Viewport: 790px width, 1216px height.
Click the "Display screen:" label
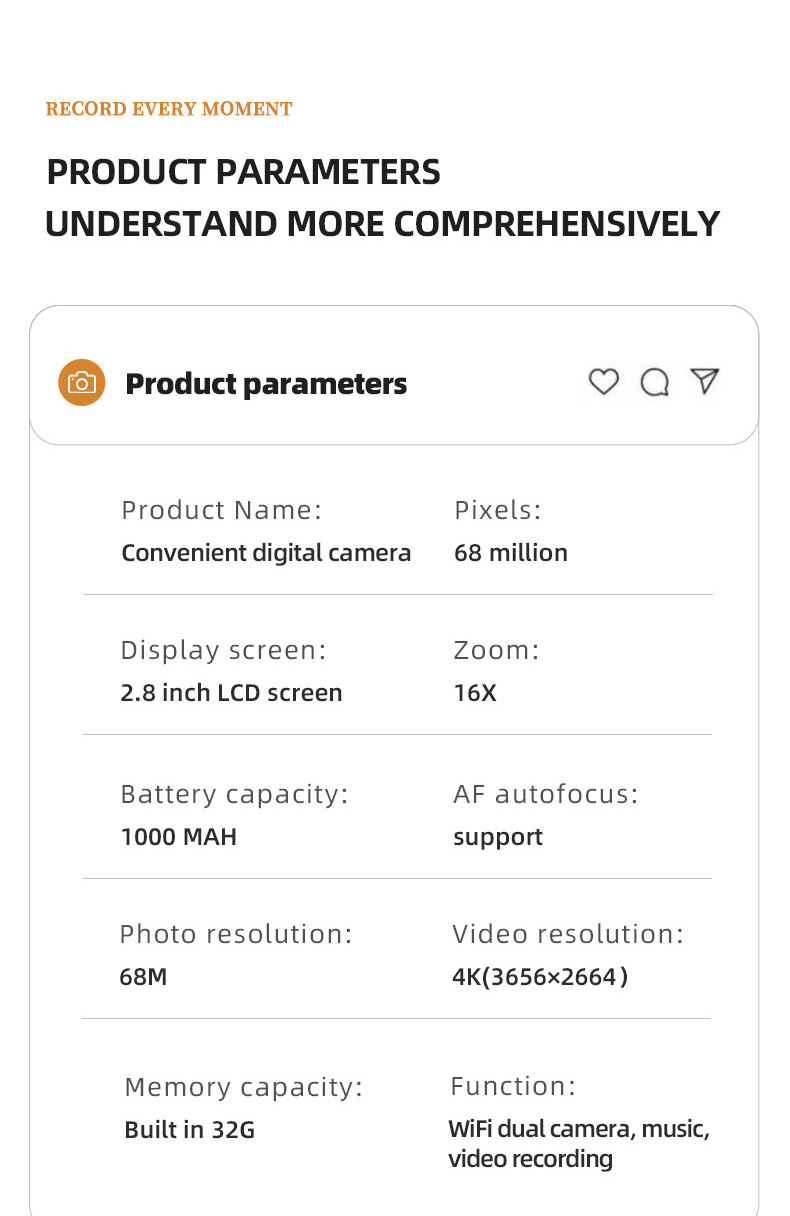coord(223,650)
